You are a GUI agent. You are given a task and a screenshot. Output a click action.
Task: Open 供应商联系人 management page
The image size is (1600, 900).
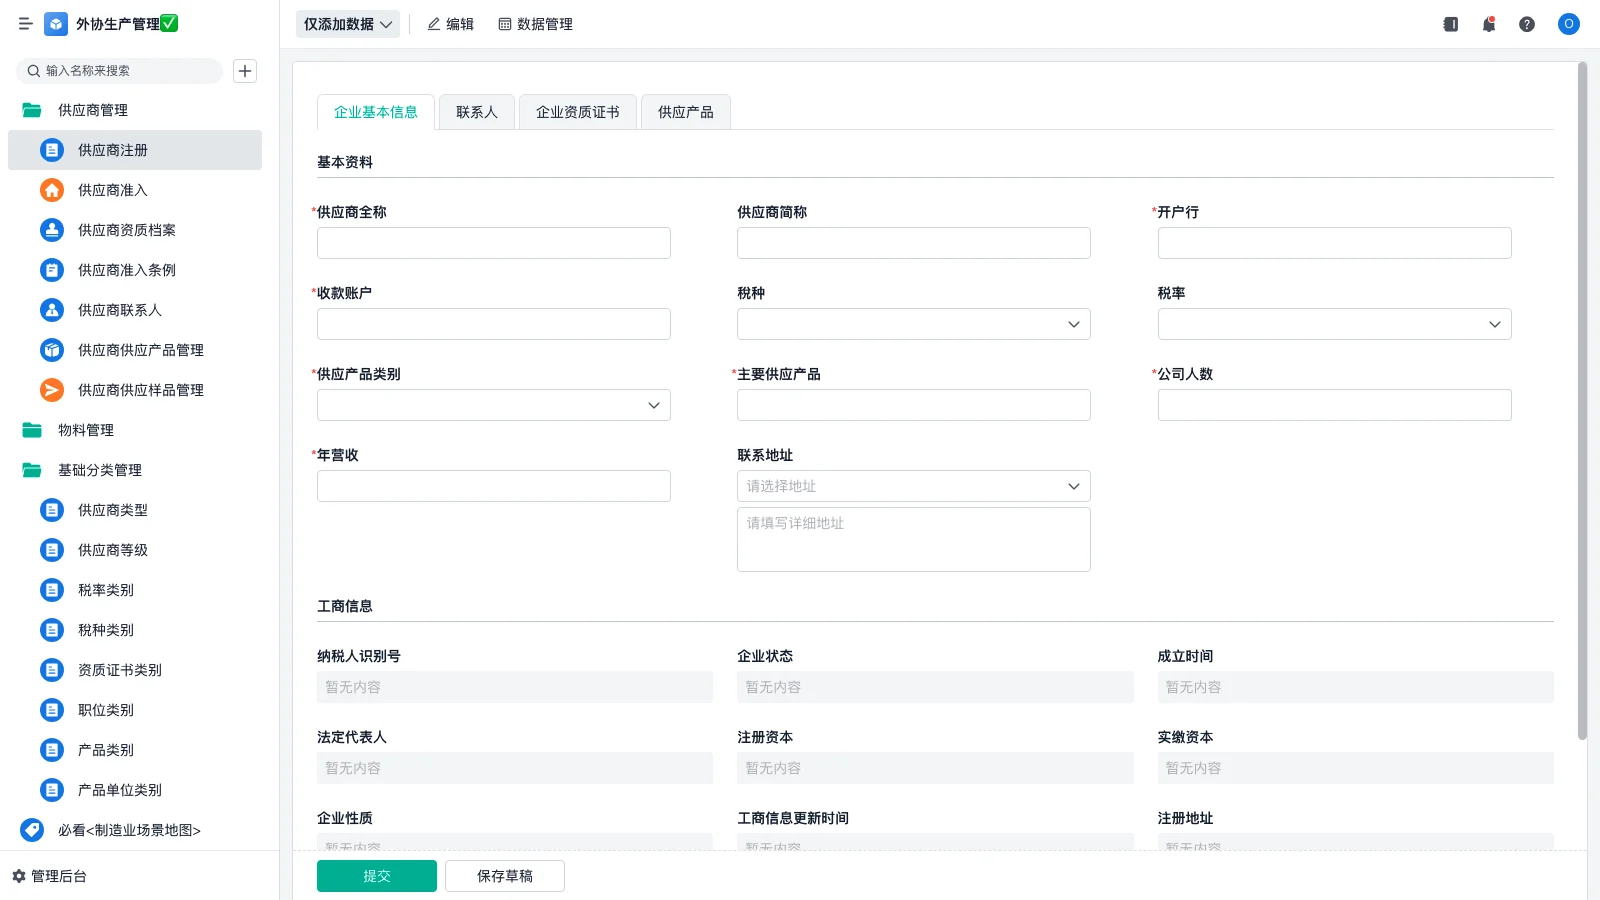point(120,310)
